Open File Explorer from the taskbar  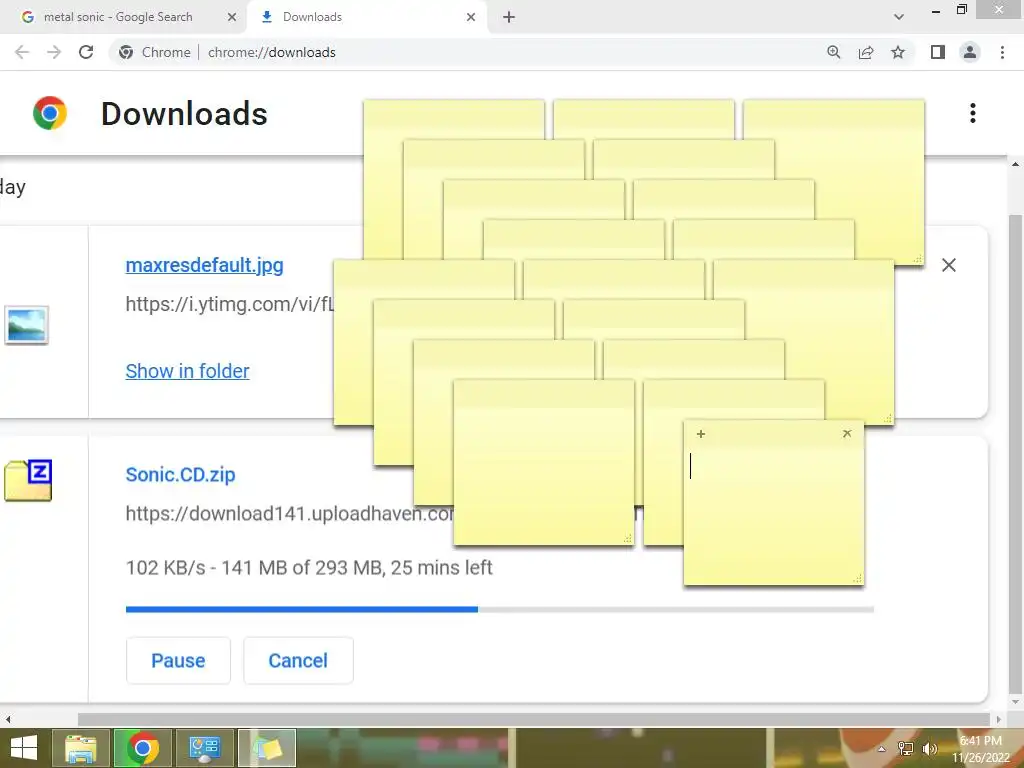pyautogui.click(x=80, y=748)
